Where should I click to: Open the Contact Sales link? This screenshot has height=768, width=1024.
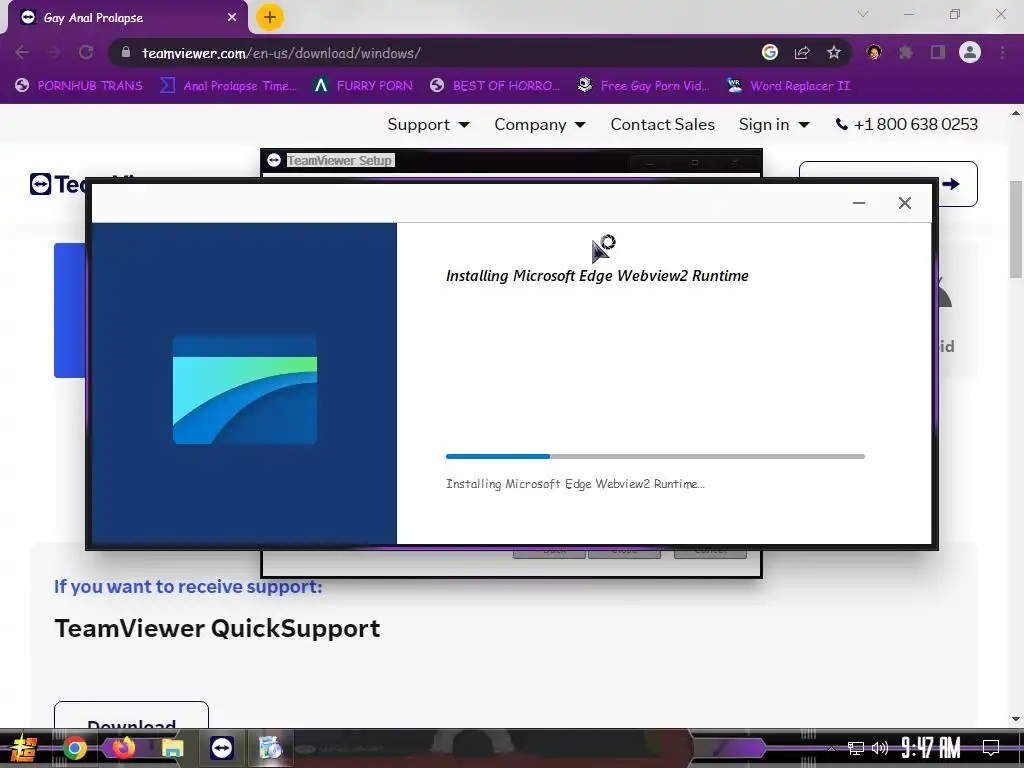coord(662,124)
